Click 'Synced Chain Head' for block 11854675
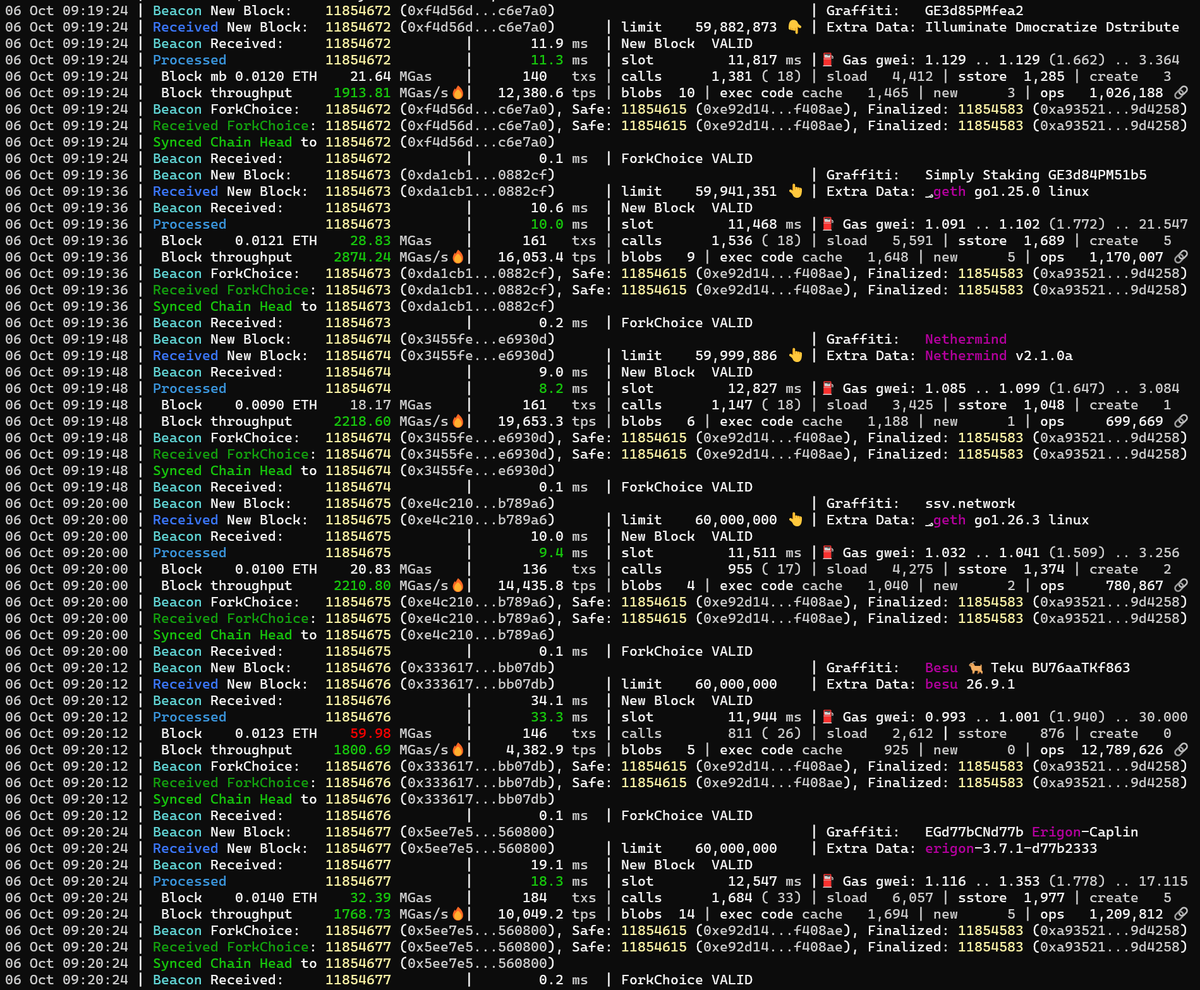 point(222,634)
